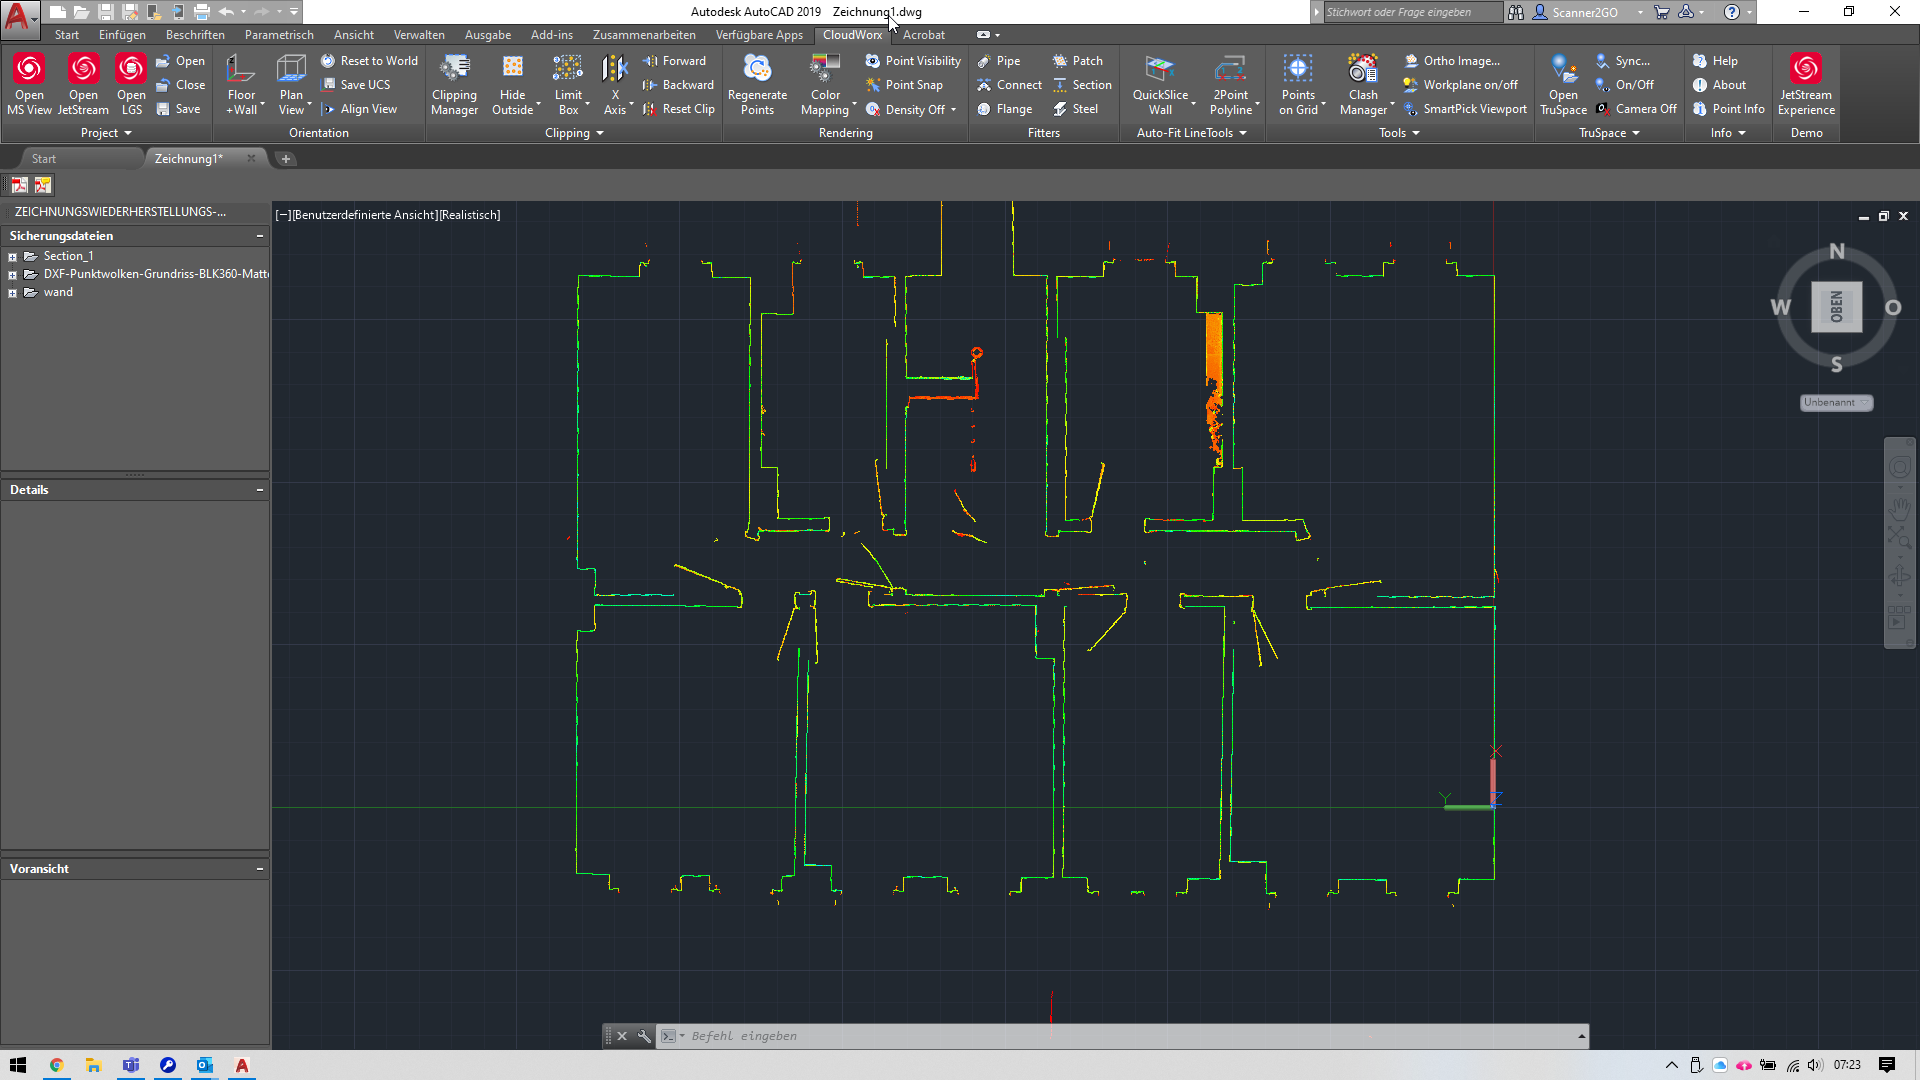Switch to the Ansicht ribbon tab
The width and height of the screenshot is (1920, 1080).
pyautogui.click(x=354, y=35)
